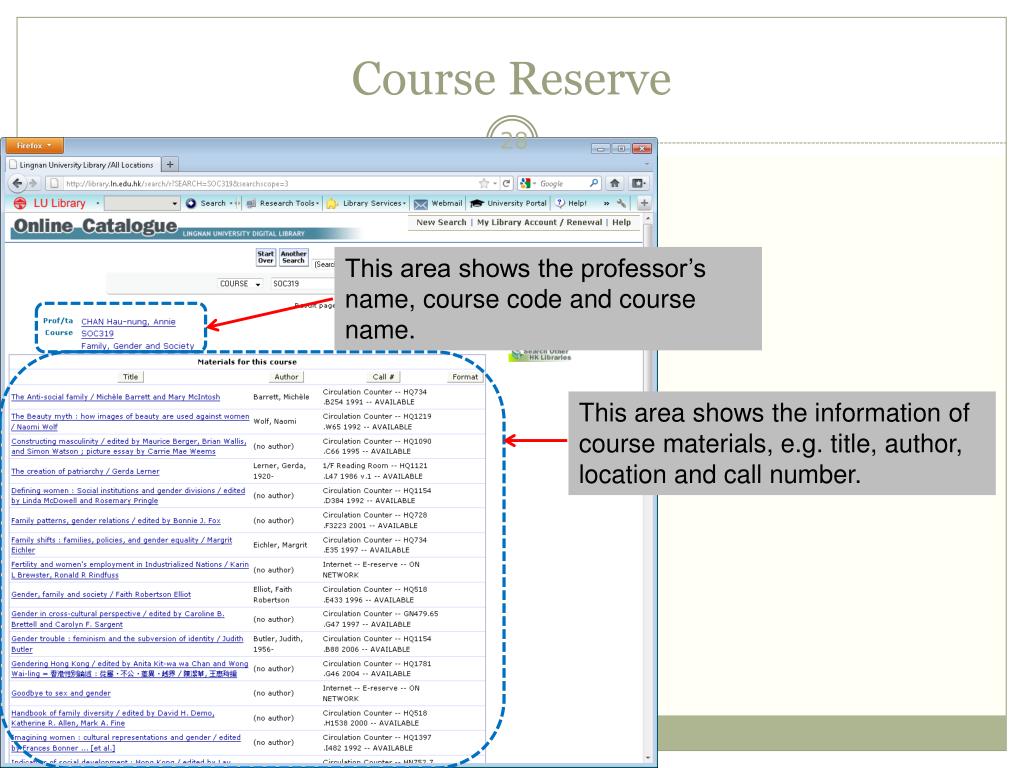Click author text Barrett, Michèle
The height and width of the screenshot is (768, 1024).
pos(281,397)
